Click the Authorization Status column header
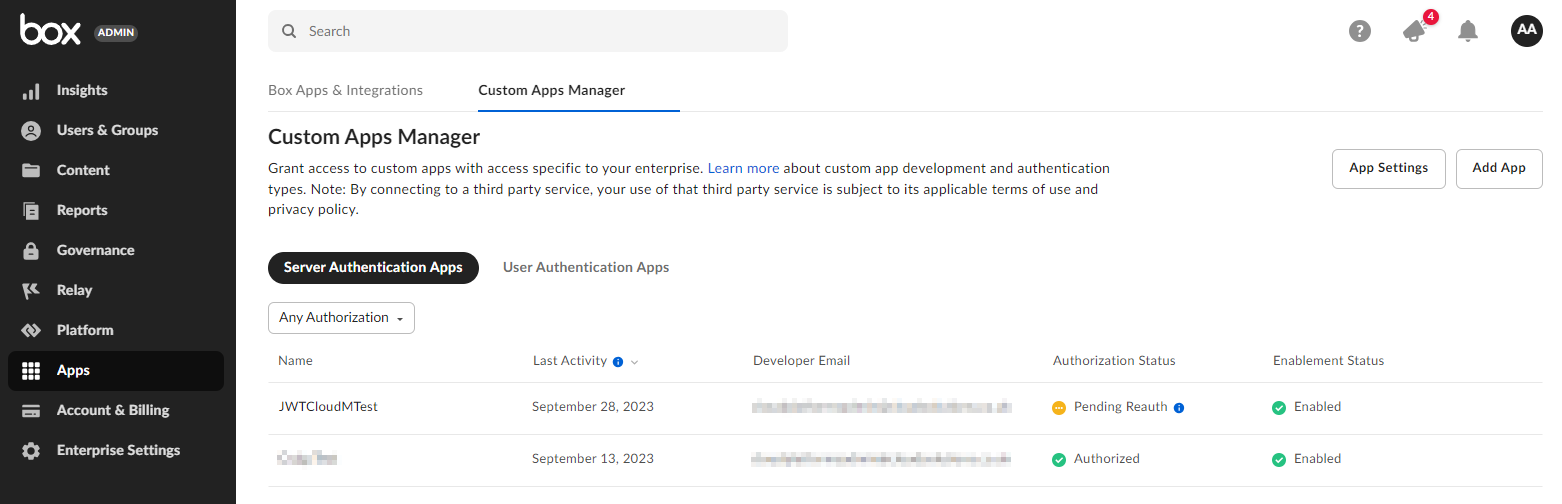1562x504 pixels. coord(1114,361)
